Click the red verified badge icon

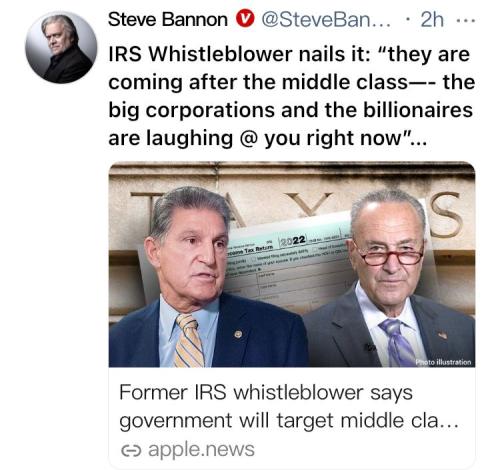coord(245,20)
